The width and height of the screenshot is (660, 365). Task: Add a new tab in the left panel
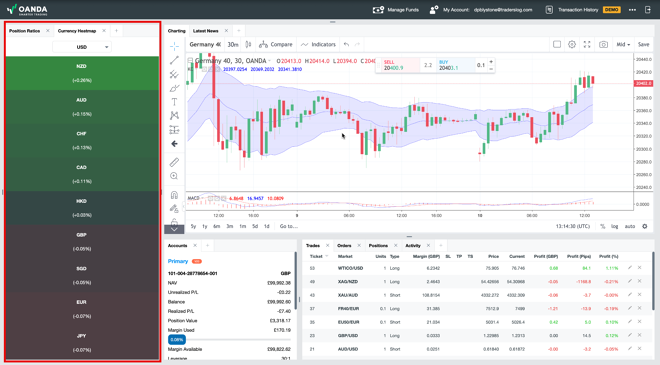click(x=117, y=31)
